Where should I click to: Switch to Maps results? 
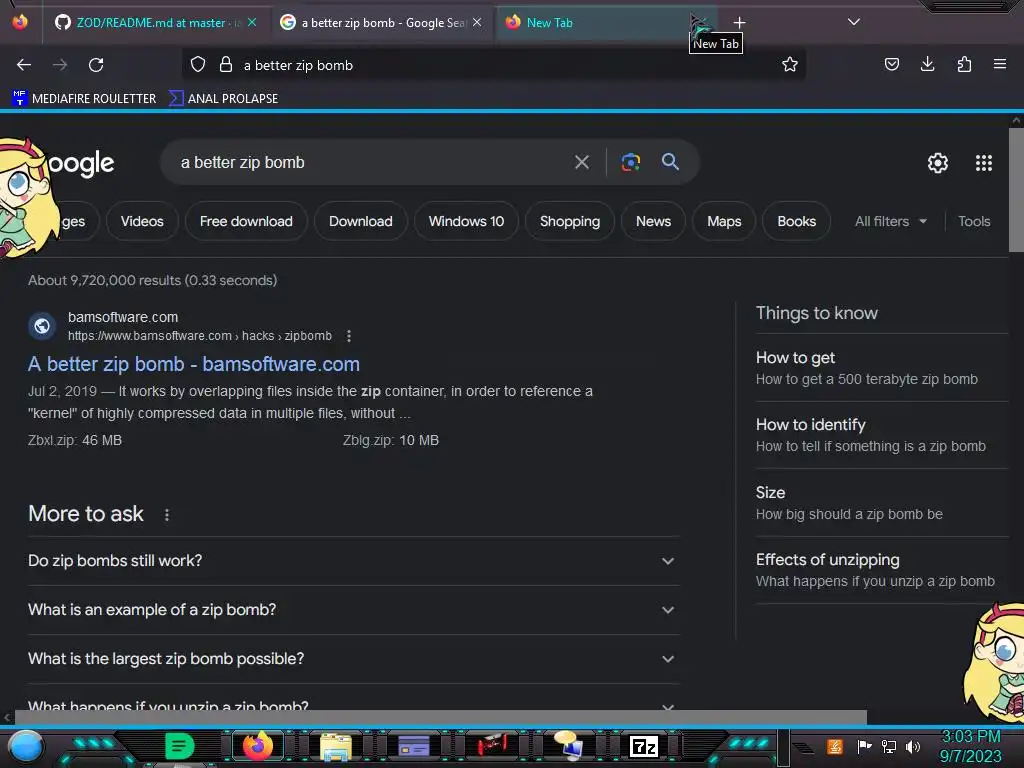pyautogui.click(x=724, y=221)
